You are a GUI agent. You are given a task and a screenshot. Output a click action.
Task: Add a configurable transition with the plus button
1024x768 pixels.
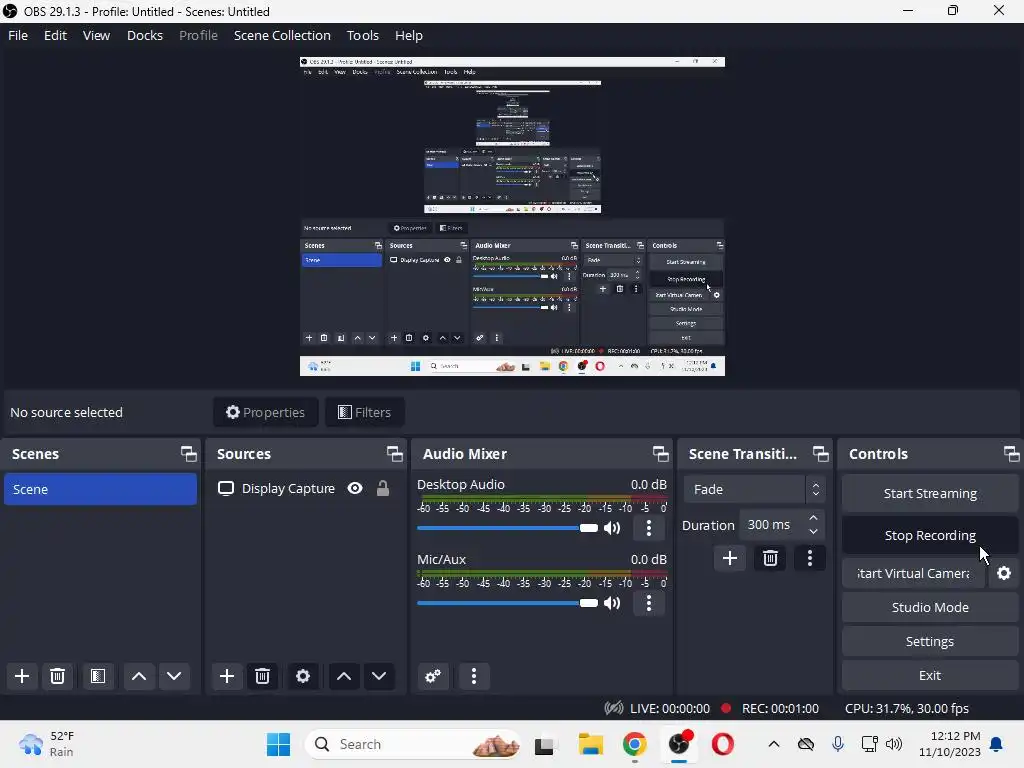coord(730,558)
